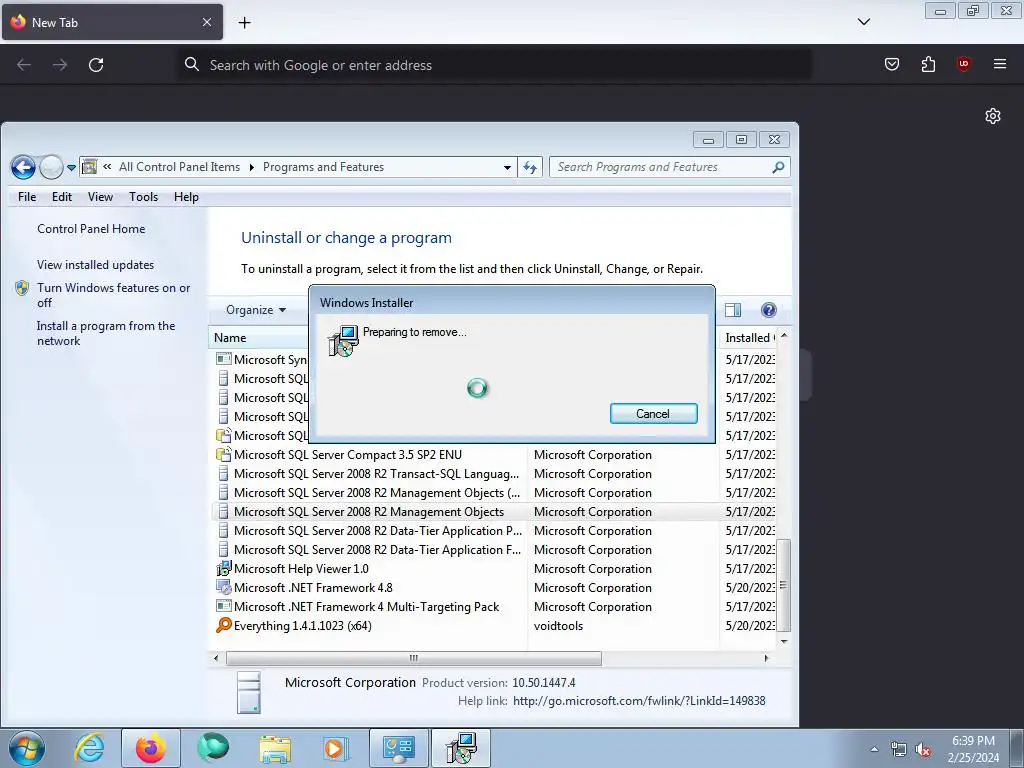Open the Firefox extensions puzzle icon
The width and height of the screenshot is (1024, 768).
pyautogui.click(x=928, y=64)
